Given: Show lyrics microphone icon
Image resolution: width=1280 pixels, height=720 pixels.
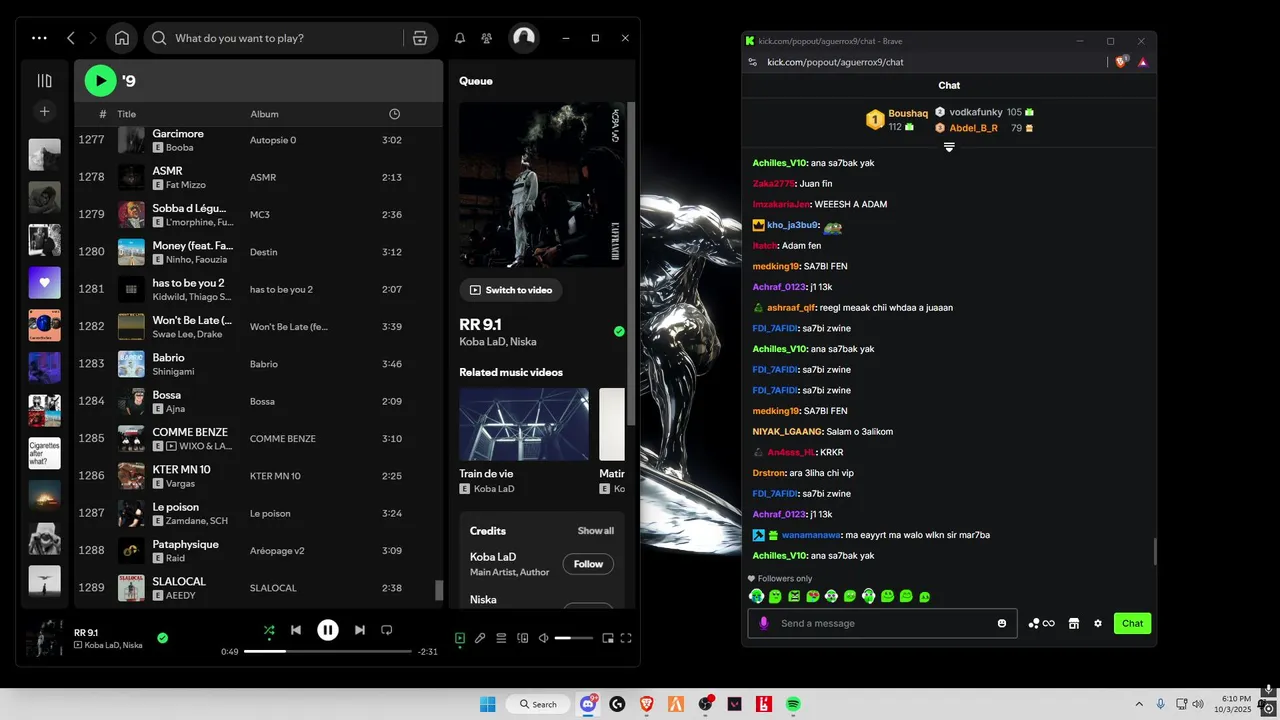Looking at the screenshot, I should pos(480,638).
